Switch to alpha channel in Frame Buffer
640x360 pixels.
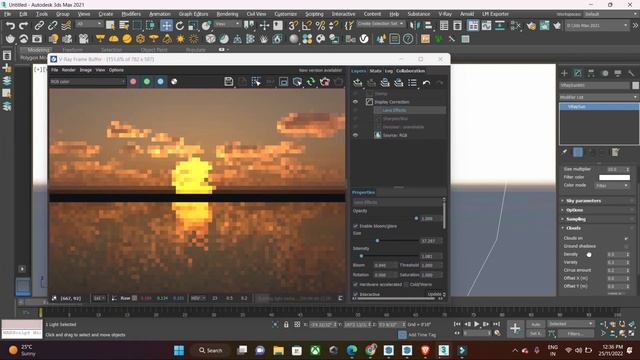(x=174, y=82)
